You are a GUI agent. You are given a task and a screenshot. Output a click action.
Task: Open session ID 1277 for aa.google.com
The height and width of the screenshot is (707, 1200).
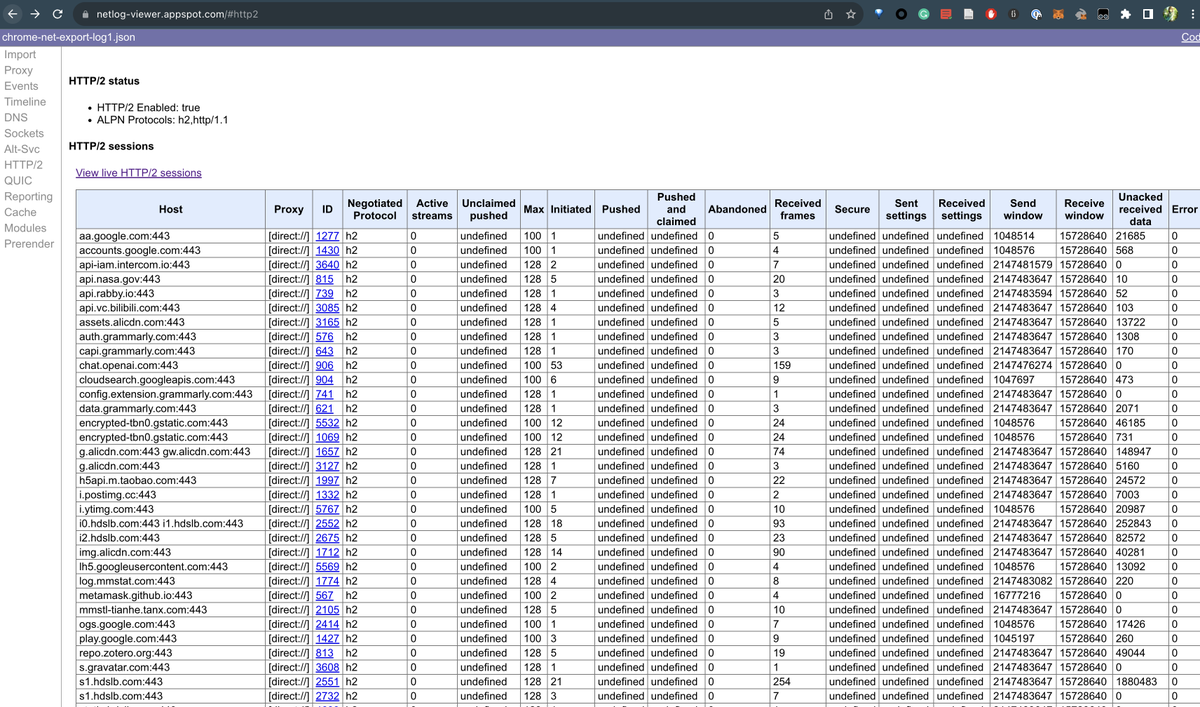click(x=327, y=236)
